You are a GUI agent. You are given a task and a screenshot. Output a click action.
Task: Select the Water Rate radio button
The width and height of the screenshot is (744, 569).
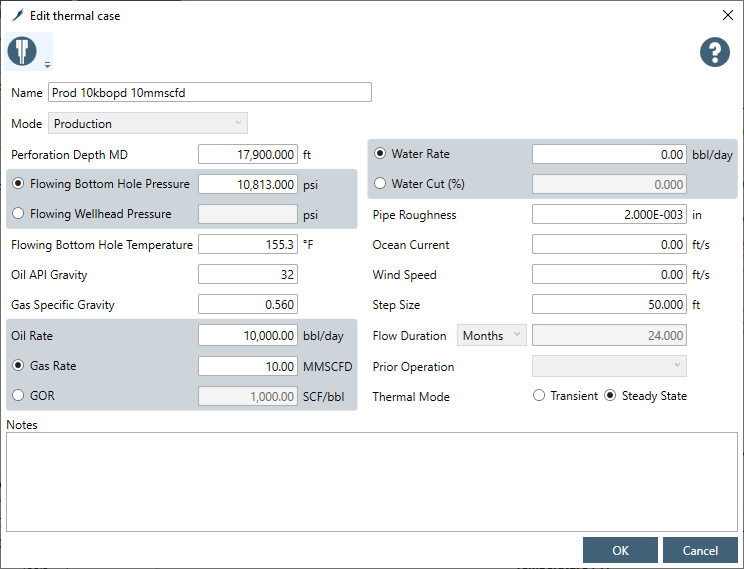pos(380,154)
